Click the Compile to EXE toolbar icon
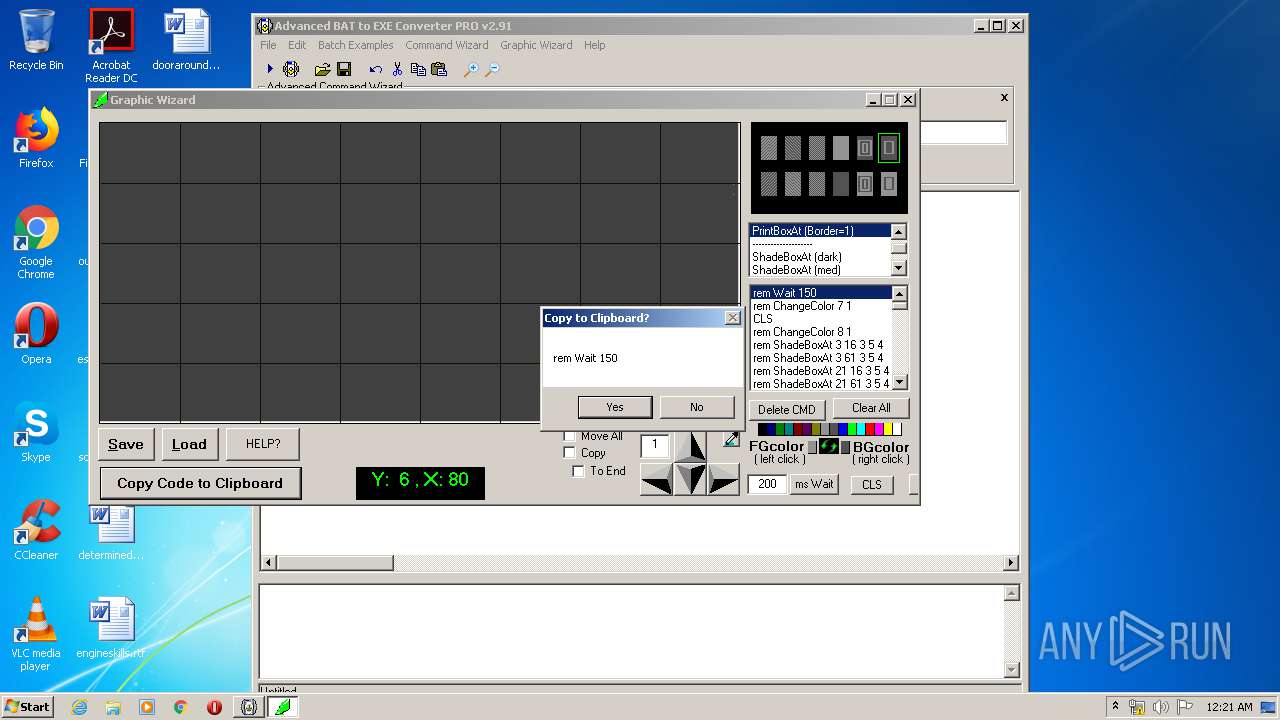 (x=291, y=69)
